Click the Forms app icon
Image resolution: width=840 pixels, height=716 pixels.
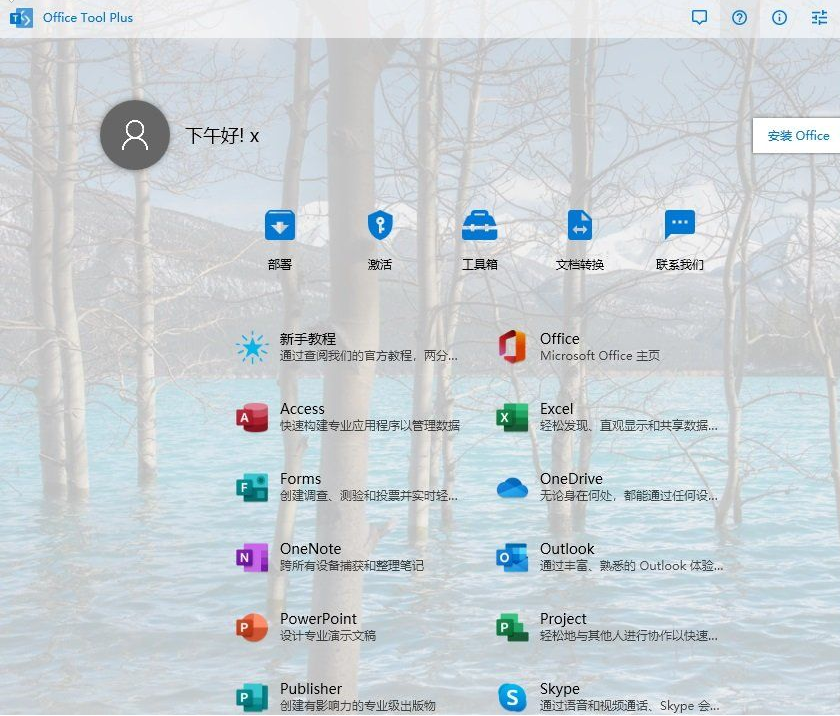252,487
